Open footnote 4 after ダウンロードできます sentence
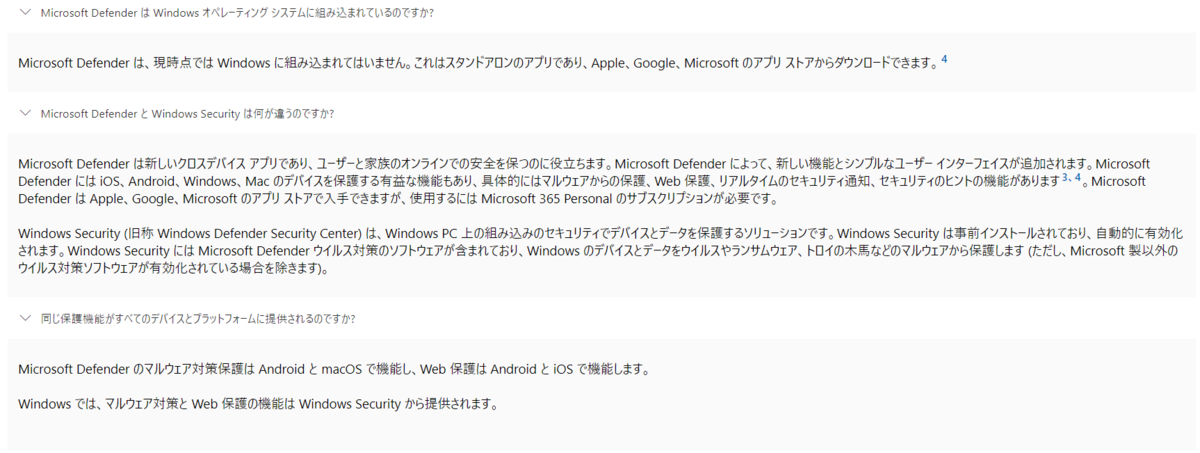This screenshot has width=1200, height=453. click(x=944, y=59)
